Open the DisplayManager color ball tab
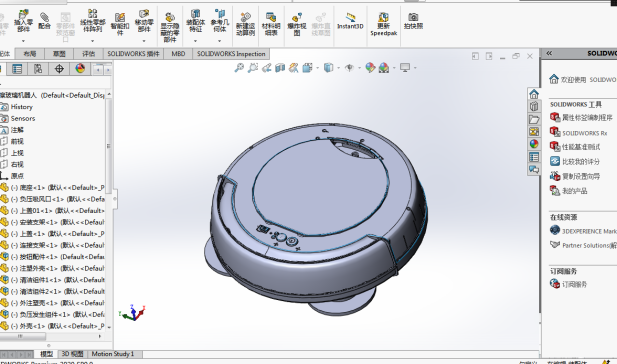This screenshot has height=364, width=617. 80,69
